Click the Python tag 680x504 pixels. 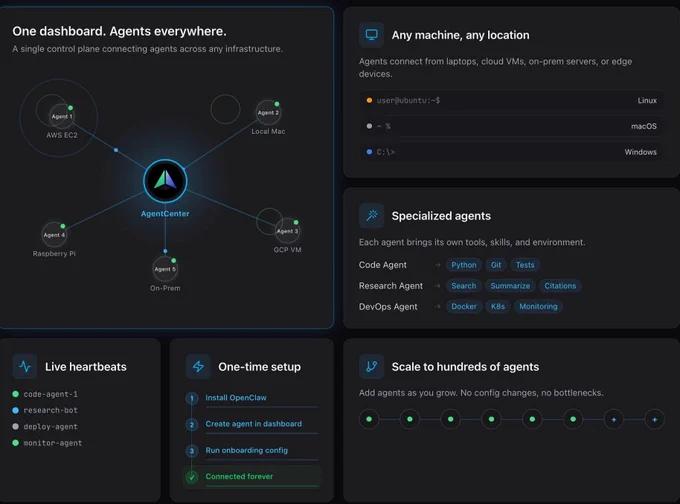click(464, 265)
